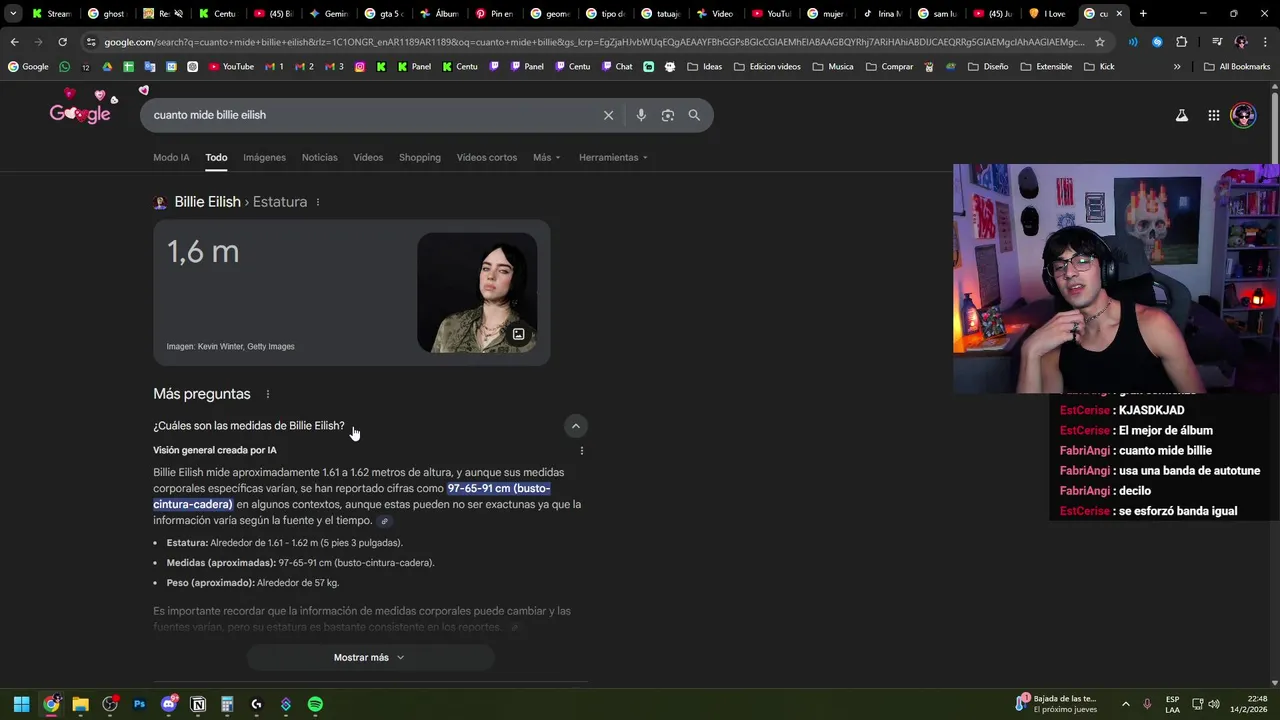Reload the page
The width and height of the screenshot is (1280, 720).
(62, 42)
